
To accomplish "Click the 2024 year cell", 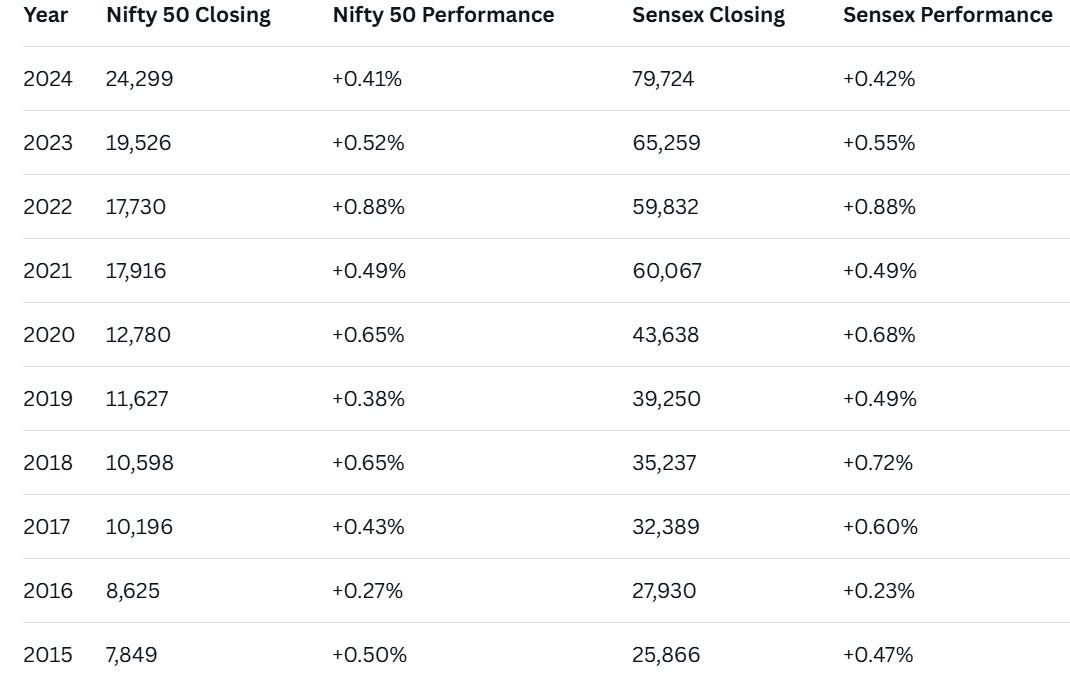I will (48, 79).
